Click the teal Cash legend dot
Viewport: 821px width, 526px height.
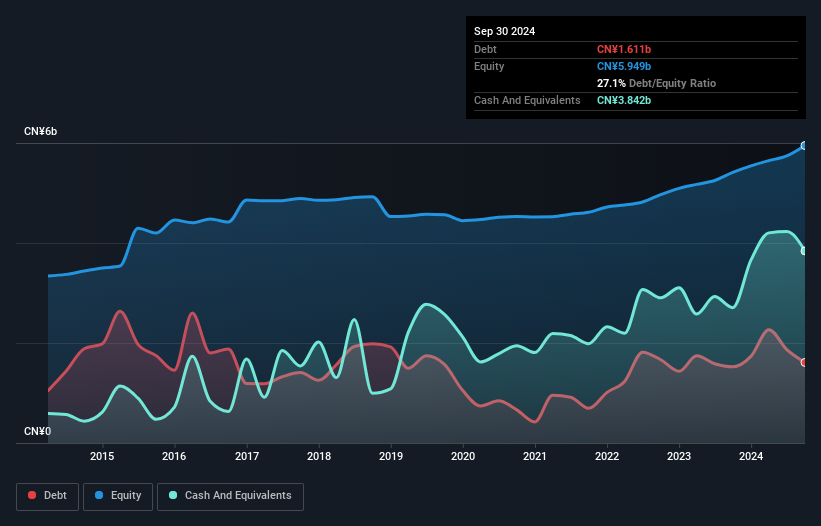pyautogui.click(x=173, y=495)
